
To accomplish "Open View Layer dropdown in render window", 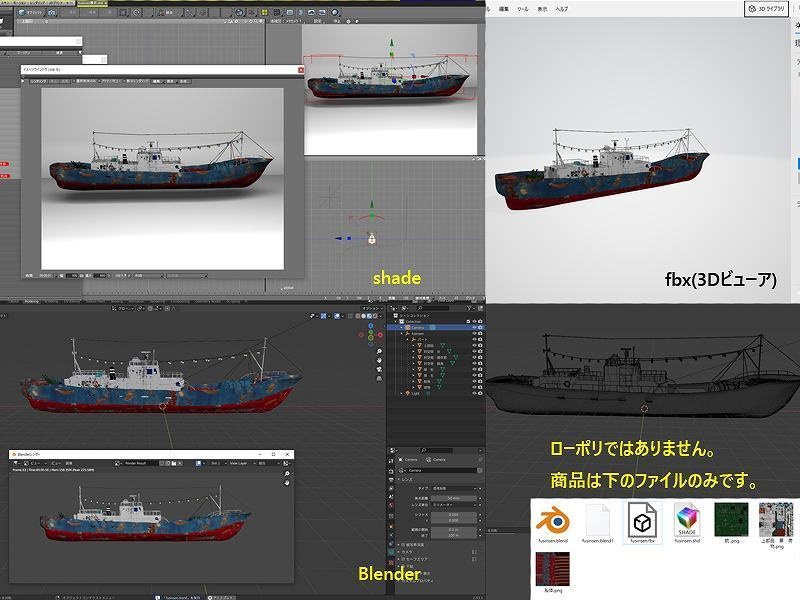I will pos(241,463).
